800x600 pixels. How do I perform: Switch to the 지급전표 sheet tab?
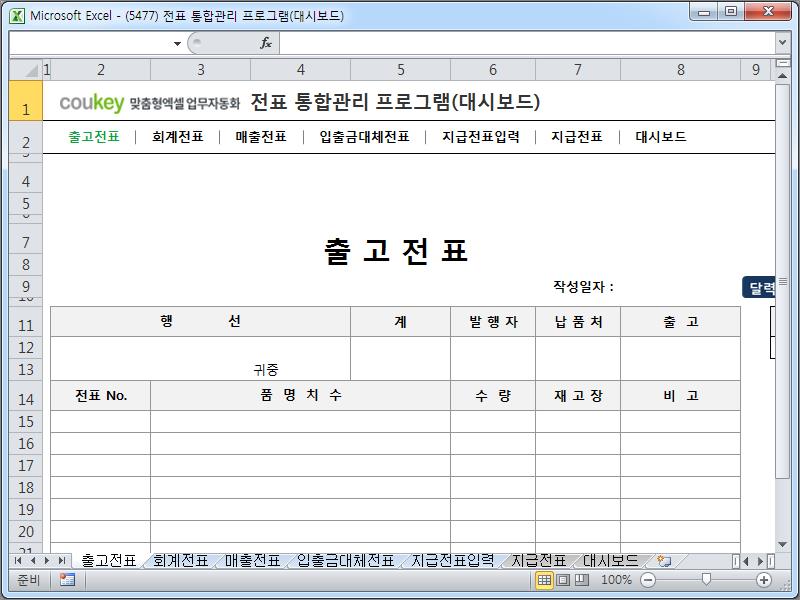[x=539, y=561]
